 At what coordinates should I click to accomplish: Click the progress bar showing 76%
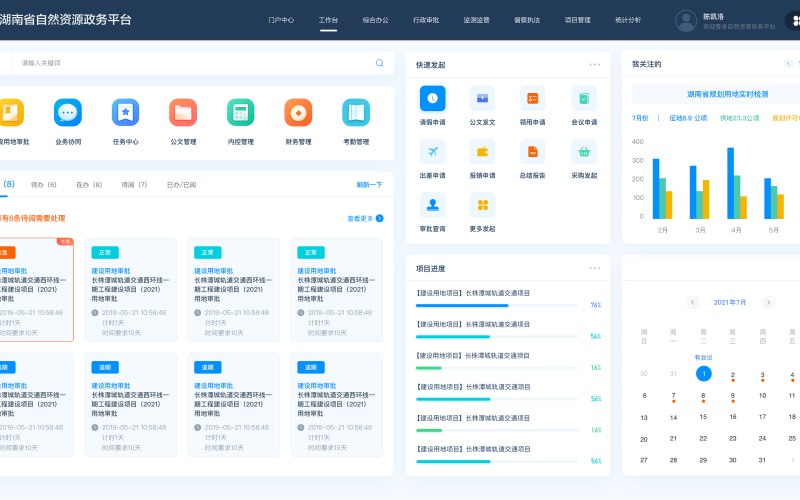(496, 306)
